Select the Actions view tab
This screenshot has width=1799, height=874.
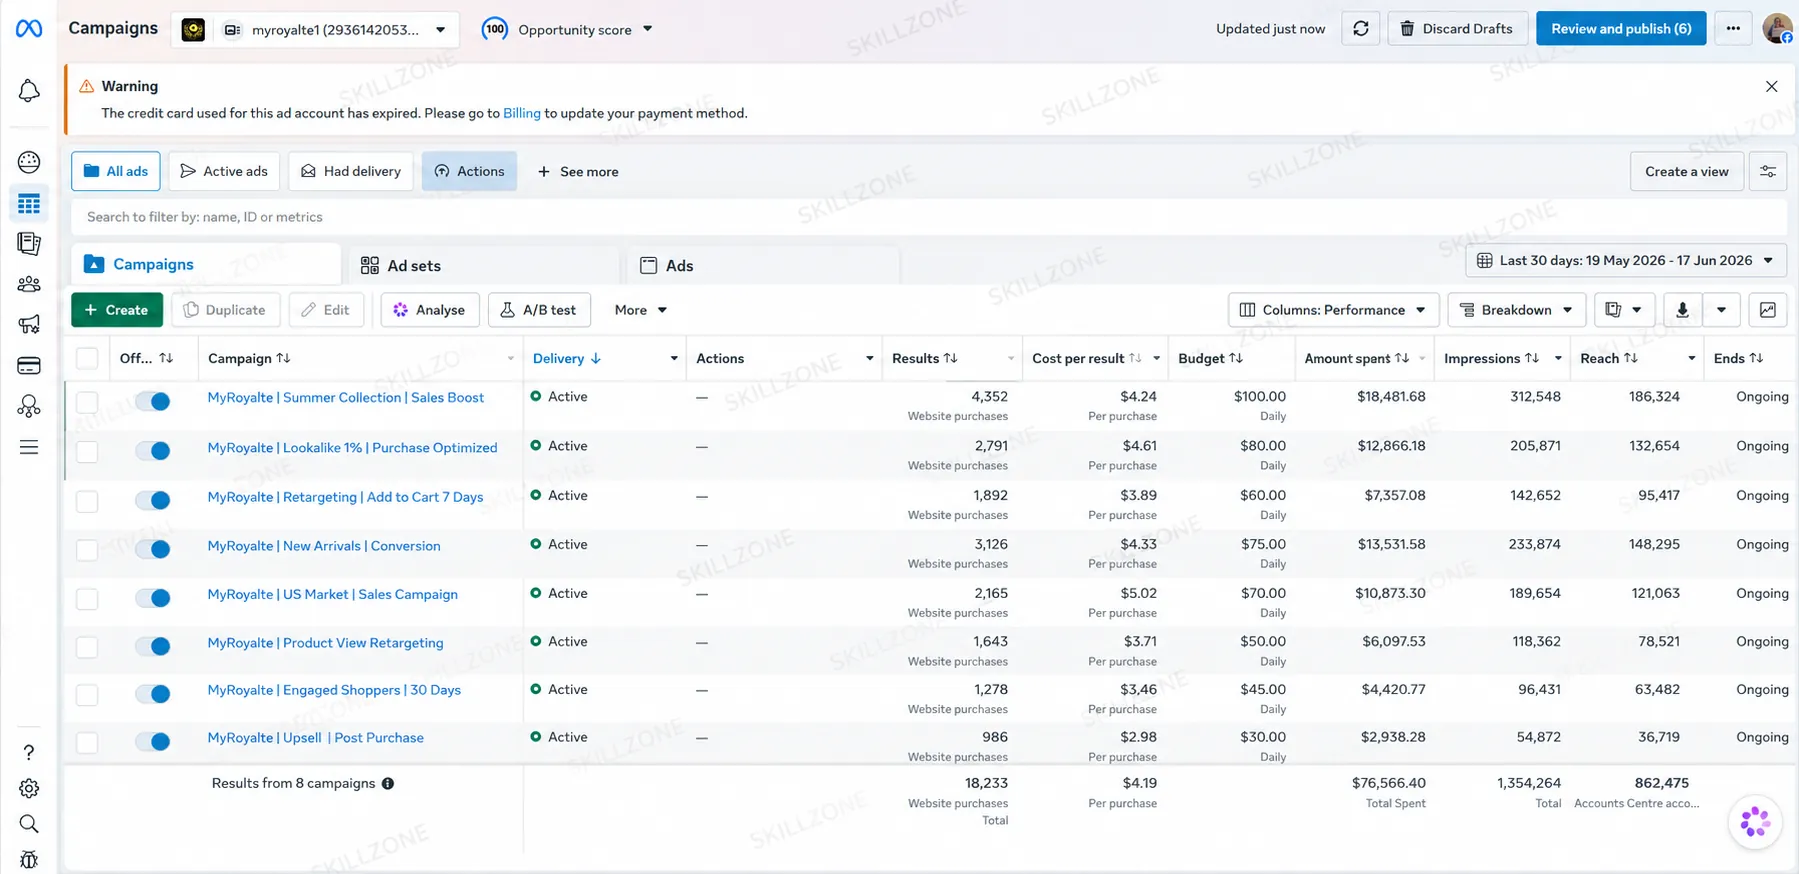469,172
